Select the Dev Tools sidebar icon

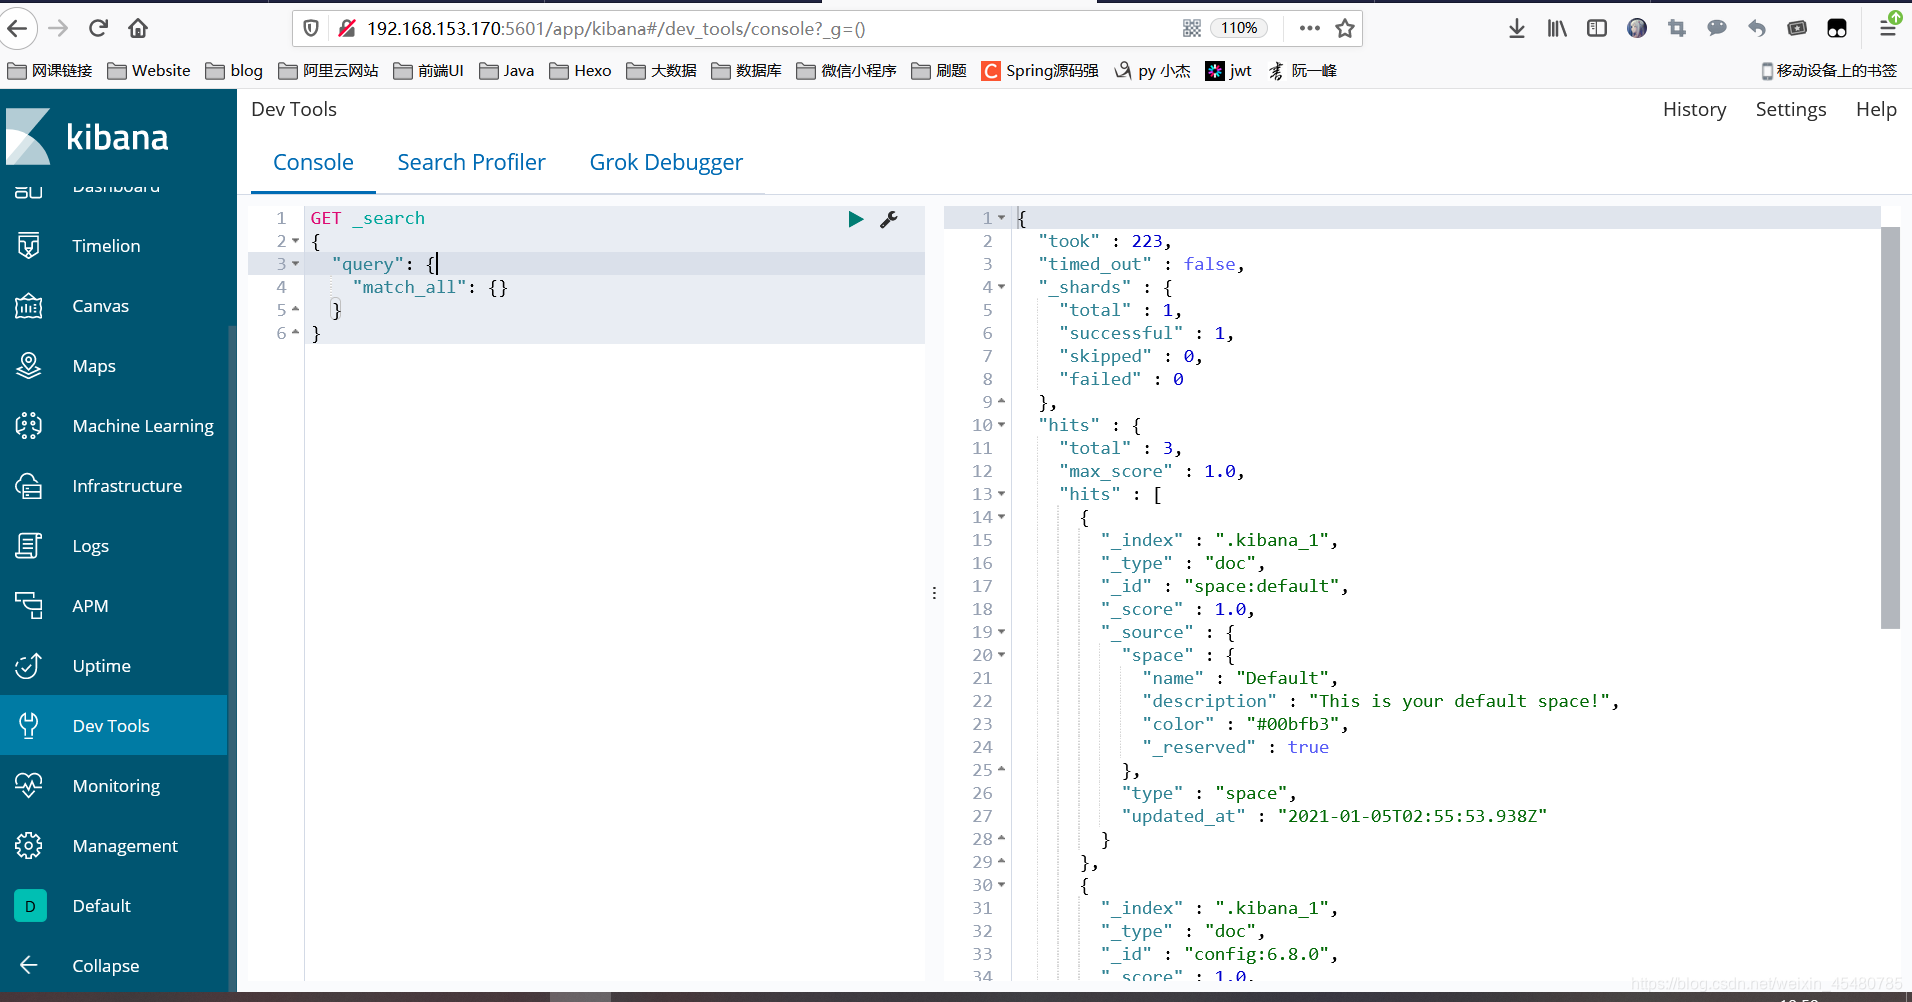point(29,726)
